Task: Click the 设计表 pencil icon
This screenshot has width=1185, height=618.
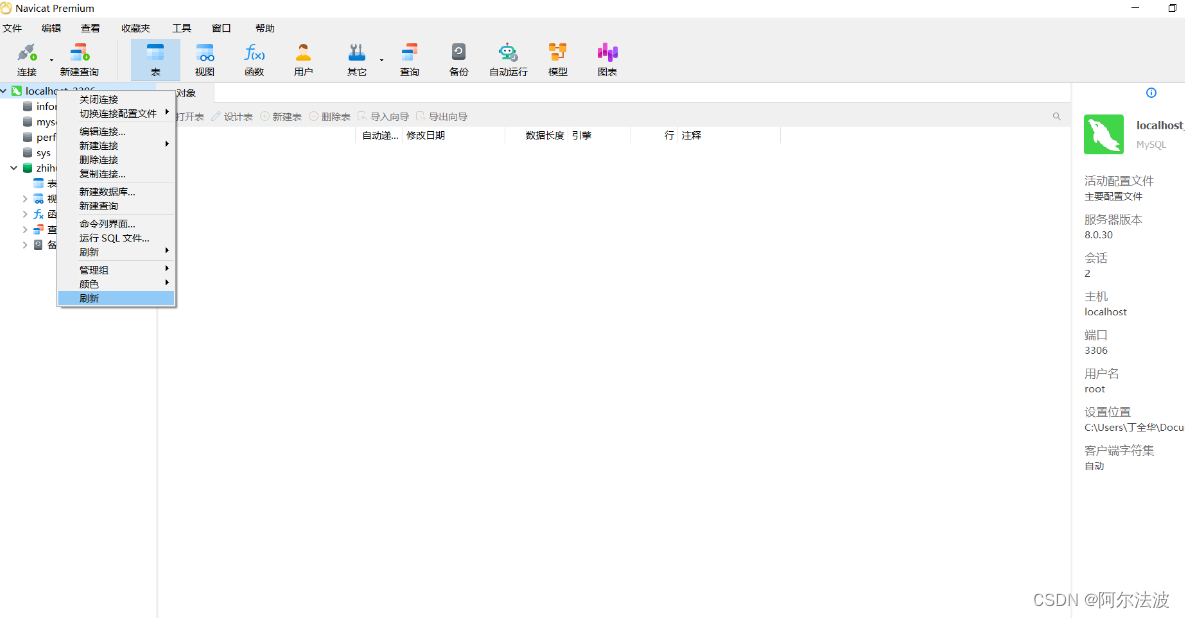Action: 215,116
